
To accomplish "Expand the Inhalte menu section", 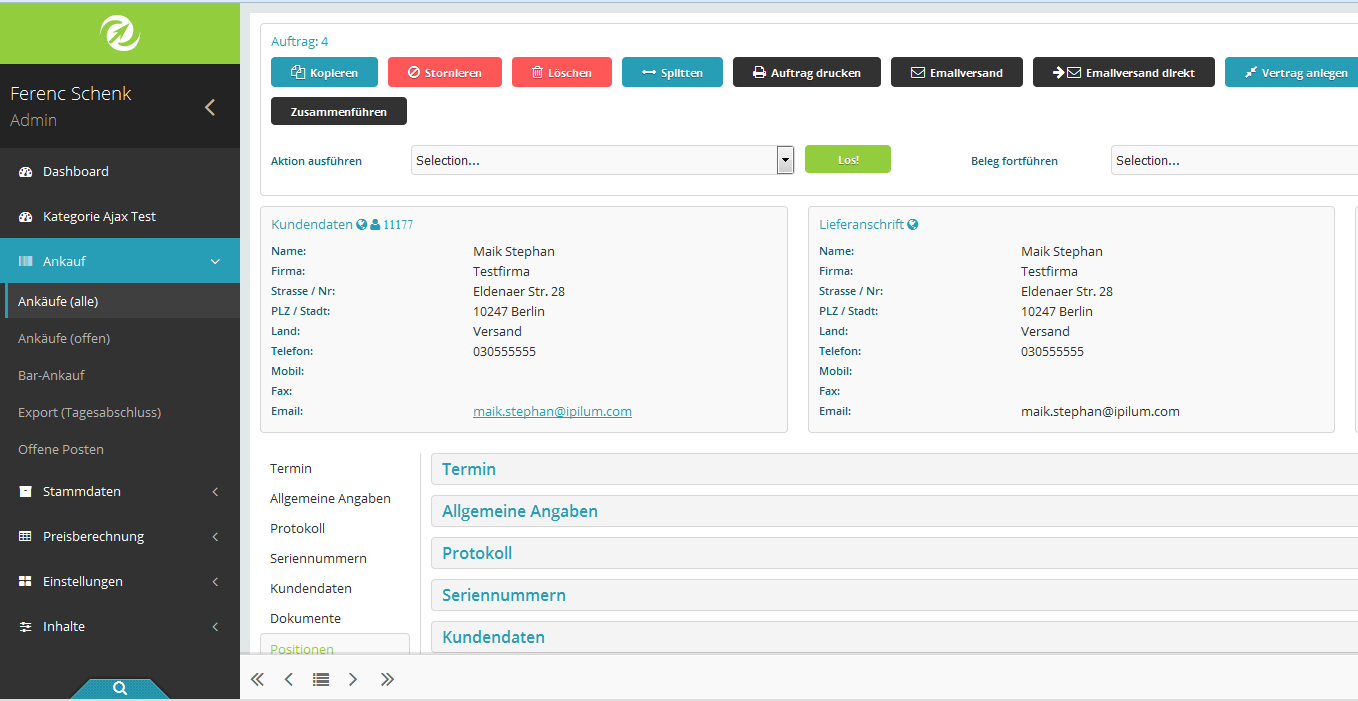I will (120, 626).
